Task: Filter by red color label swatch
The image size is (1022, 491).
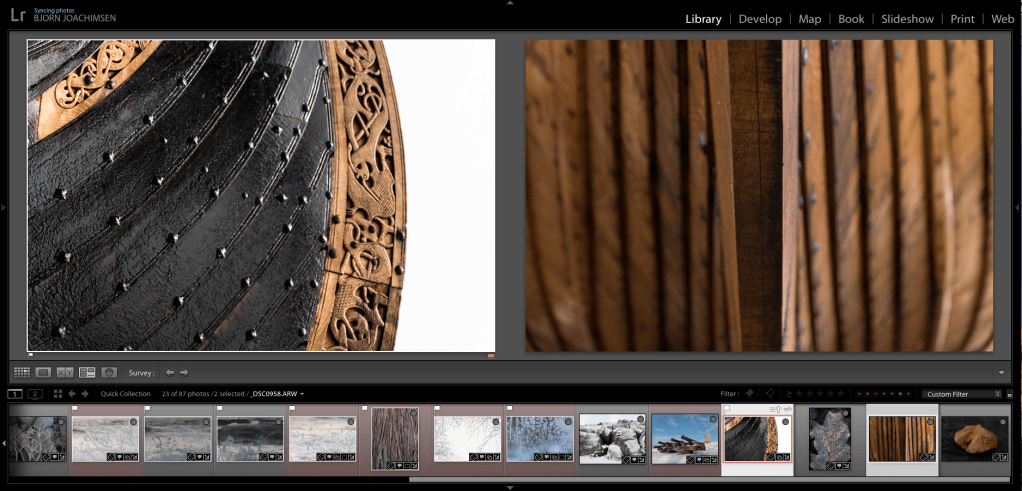Action: 861,394
